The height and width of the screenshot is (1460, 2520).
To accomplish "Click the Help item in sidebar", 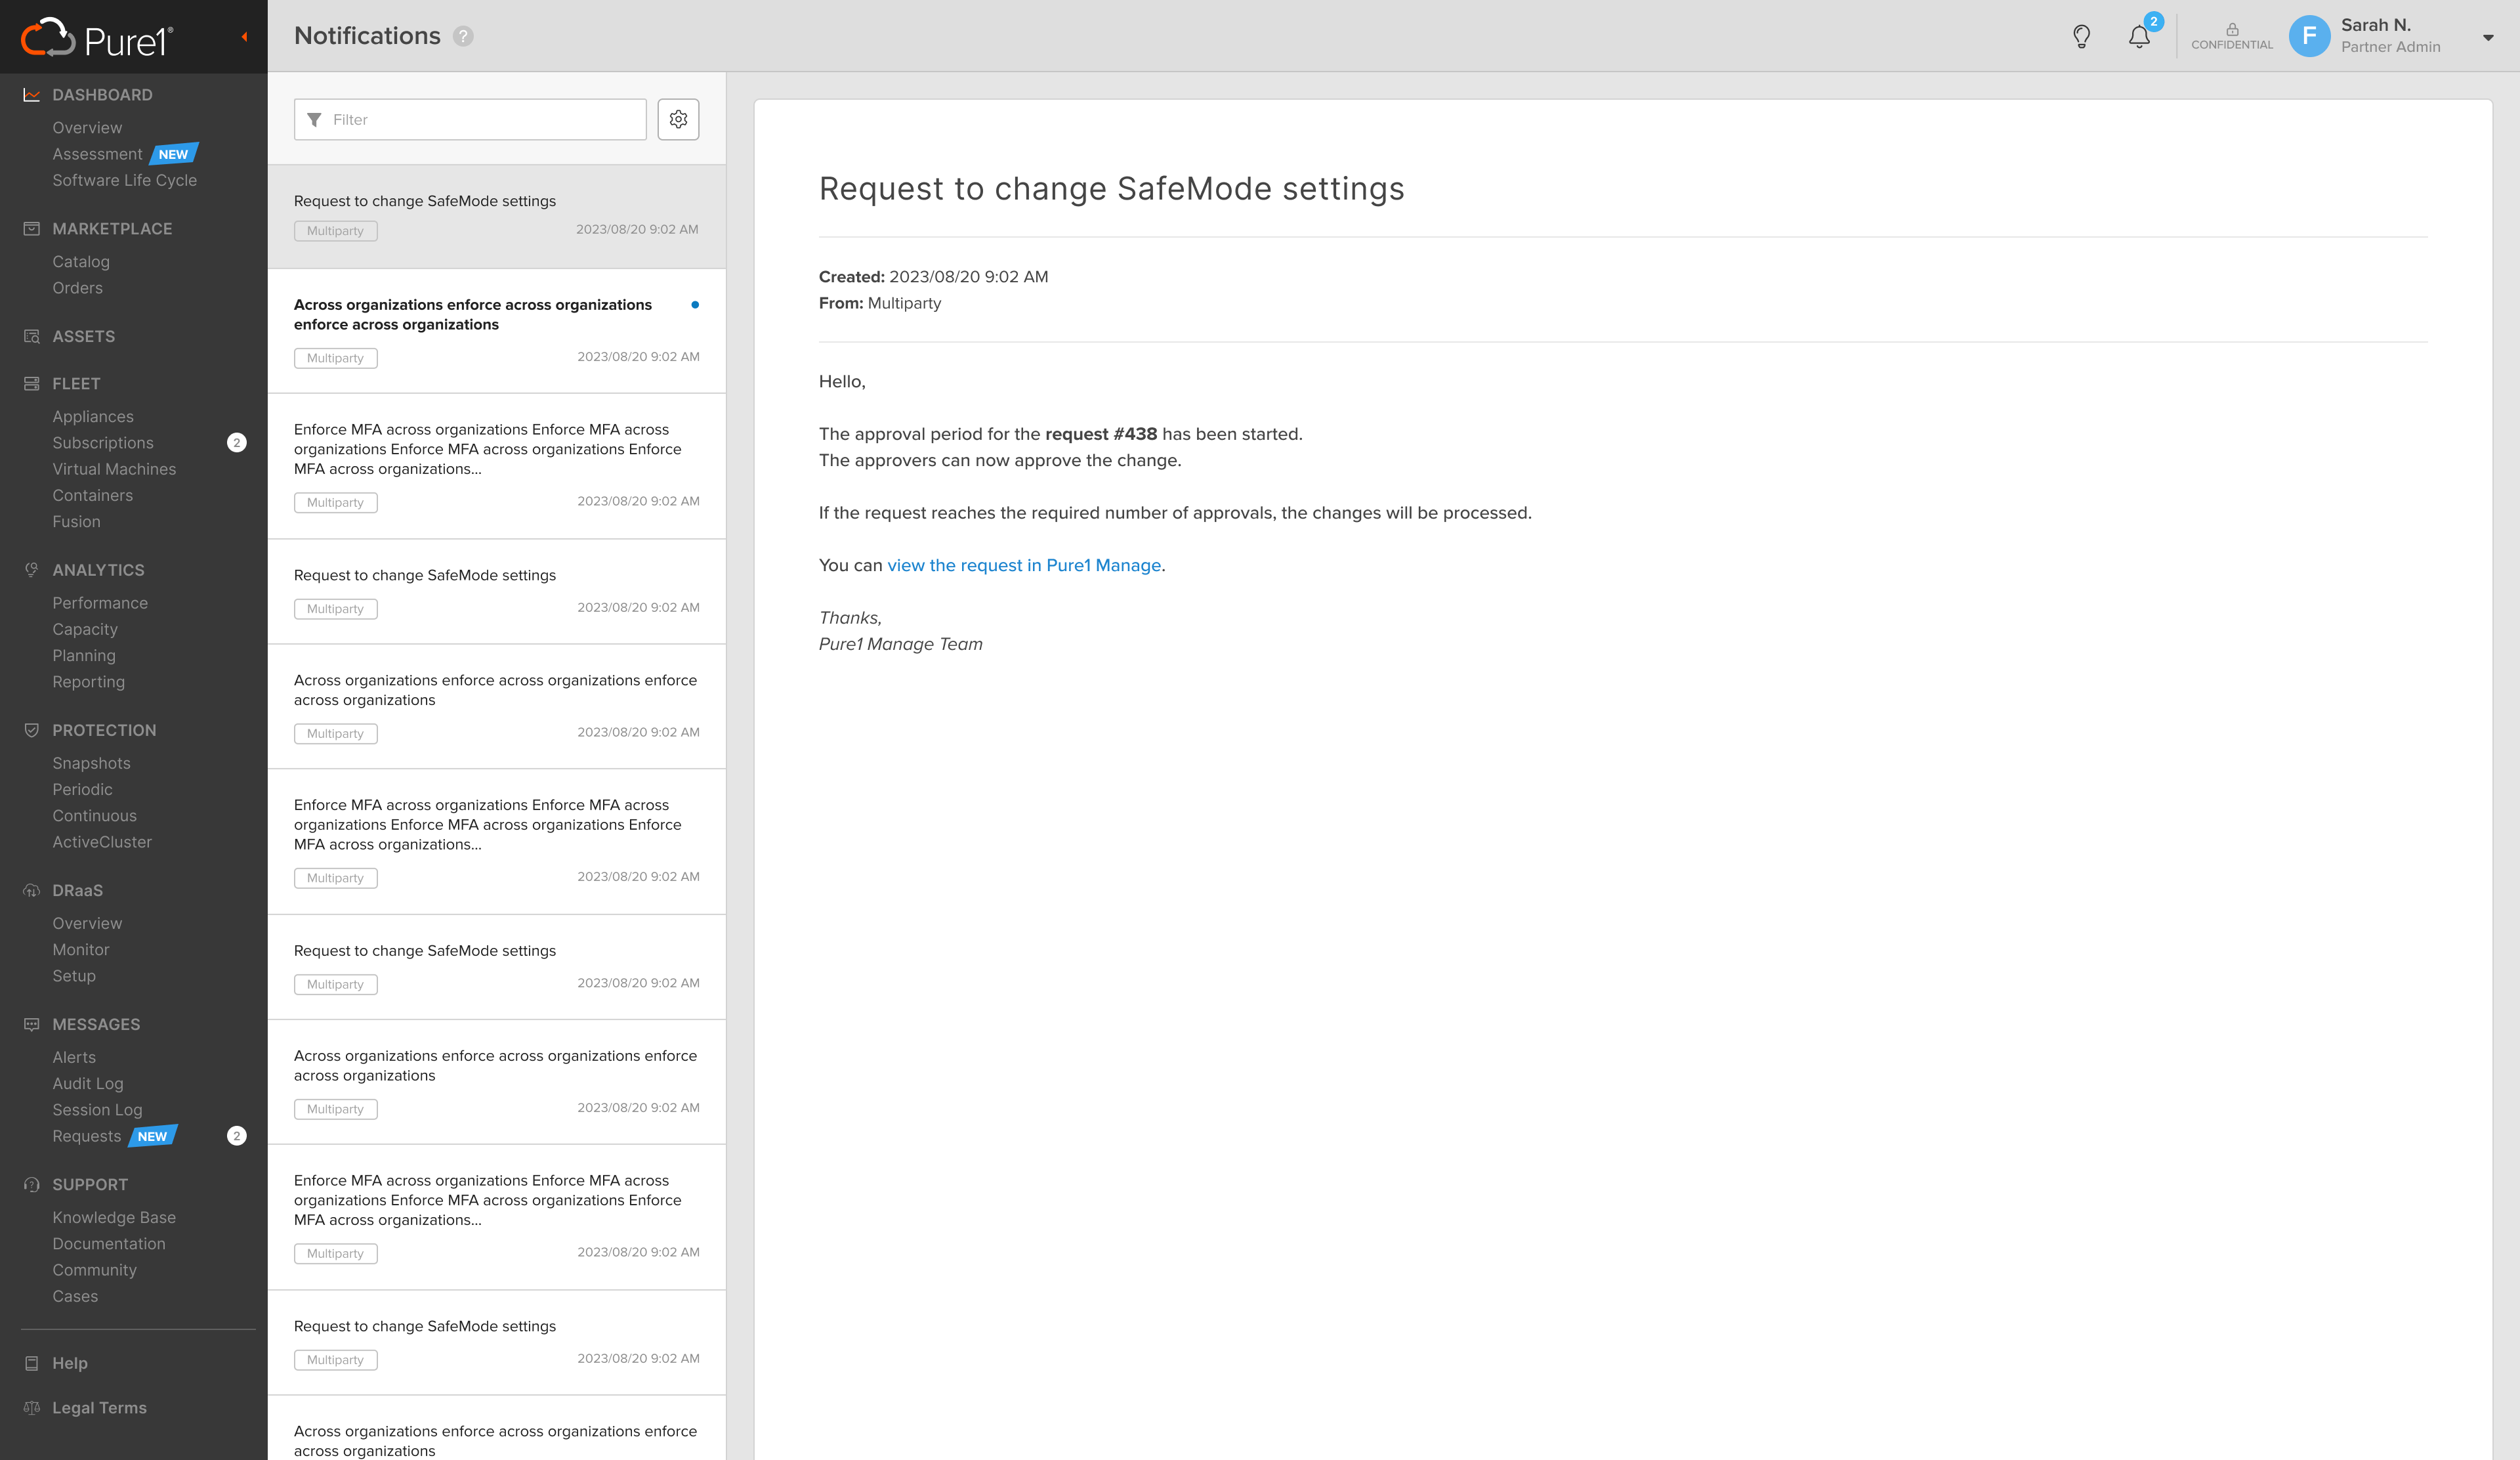I will 70,1363.
